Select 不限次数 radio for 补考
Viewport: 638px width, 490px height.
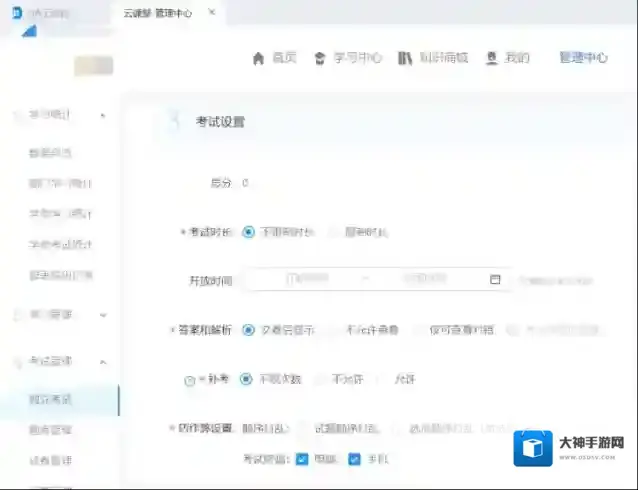pos(246,379)
